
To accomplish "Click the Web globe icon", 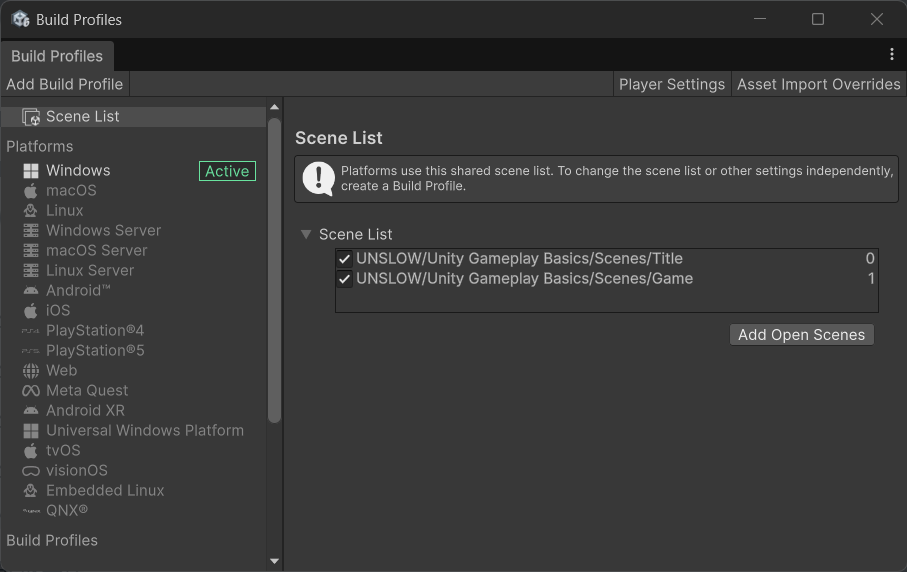I will pyautogui.click(x=31, y=371).
